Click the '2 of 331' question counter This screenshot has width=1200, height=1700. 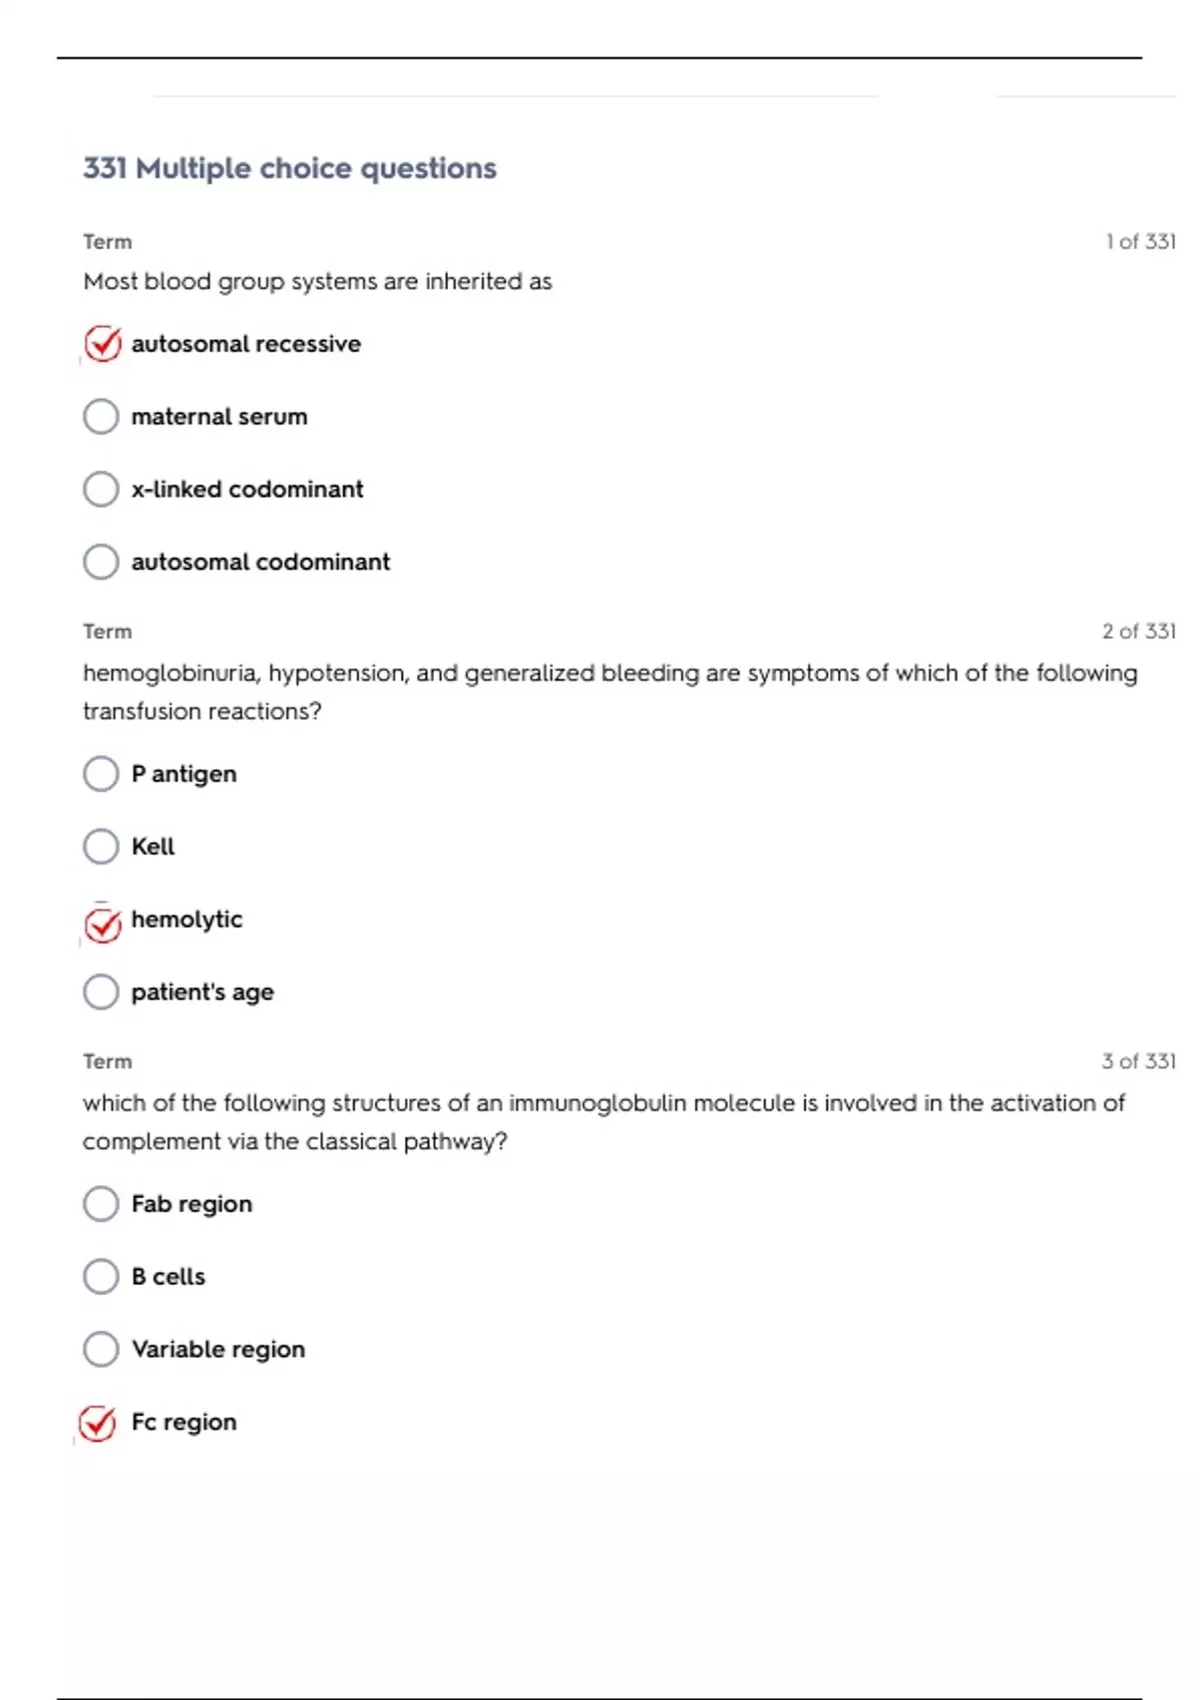click(1138, 632)
